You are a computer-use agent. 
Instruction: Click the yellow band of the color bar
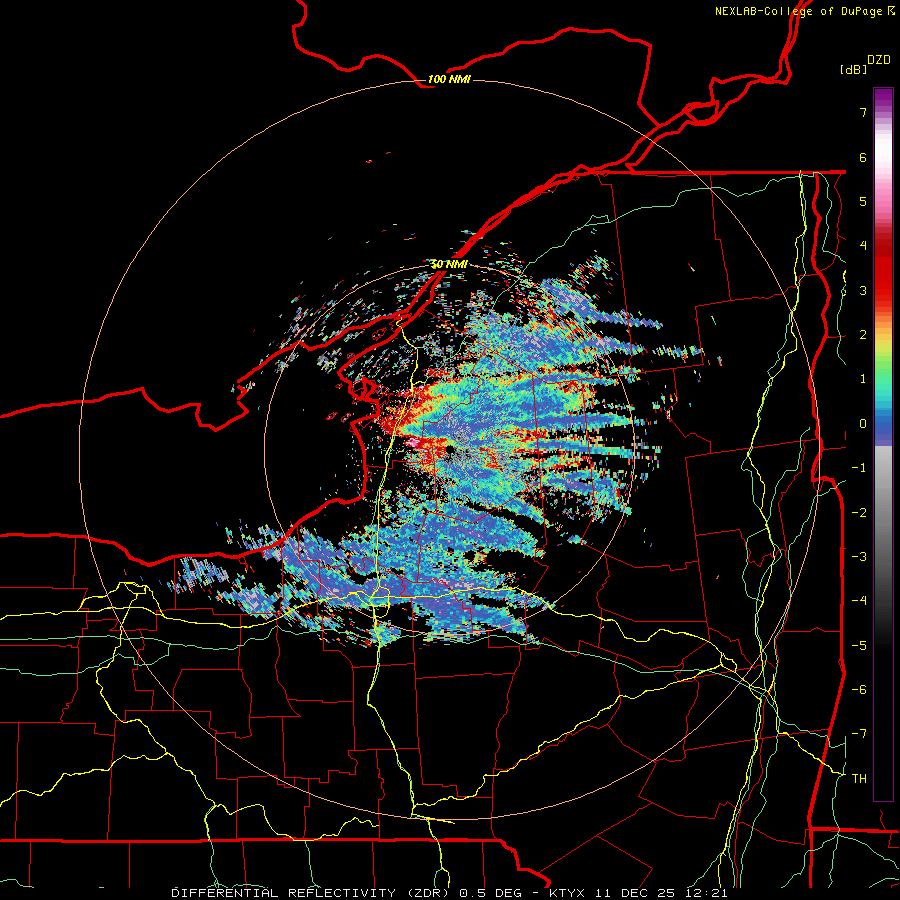pos(883,348)
